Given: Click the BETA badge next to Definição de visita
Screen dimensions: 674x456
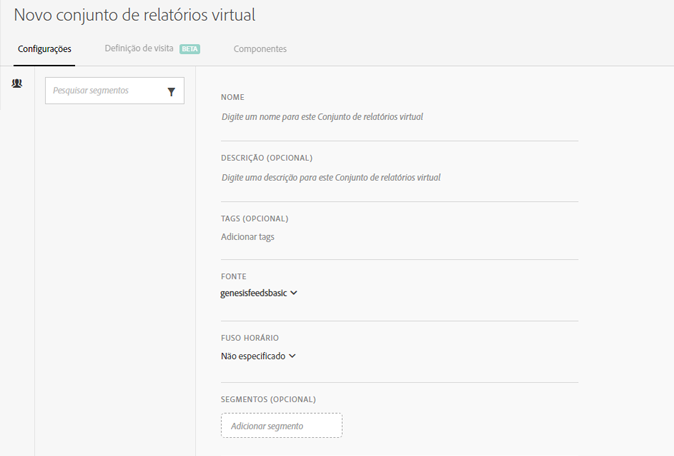Looking at the screenshot, I should pos(190,49).
